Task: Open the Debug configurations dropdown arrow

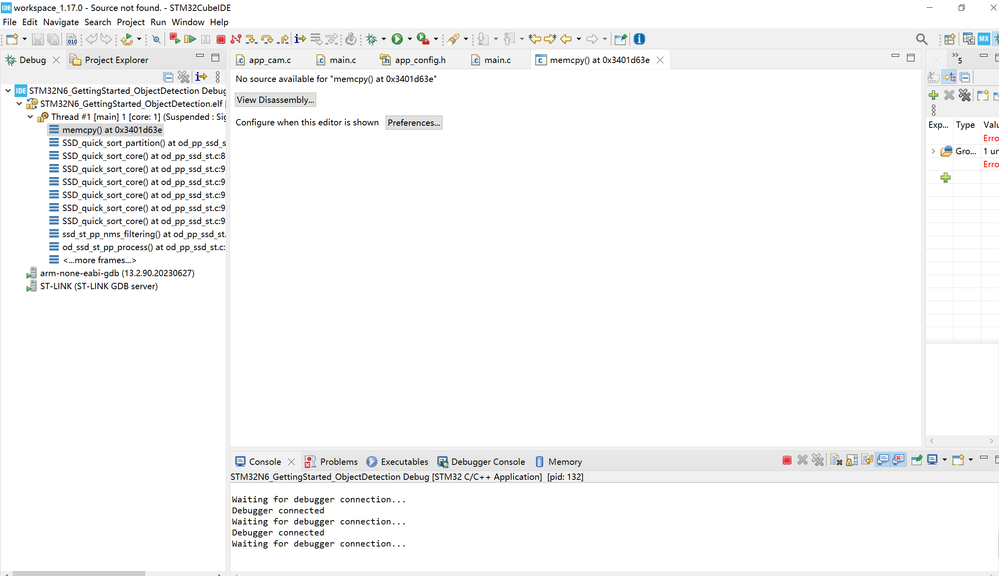Action: (x=384, y=39)
